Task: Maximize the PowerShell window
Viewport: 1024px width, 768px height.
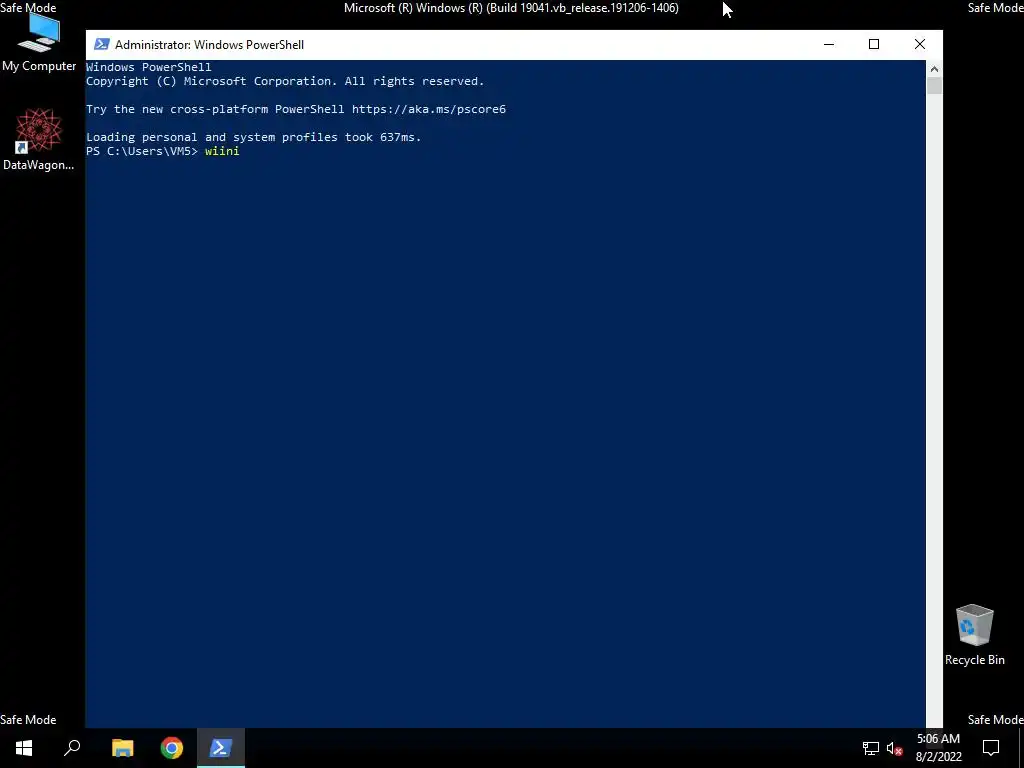Action: pos(874,44)
